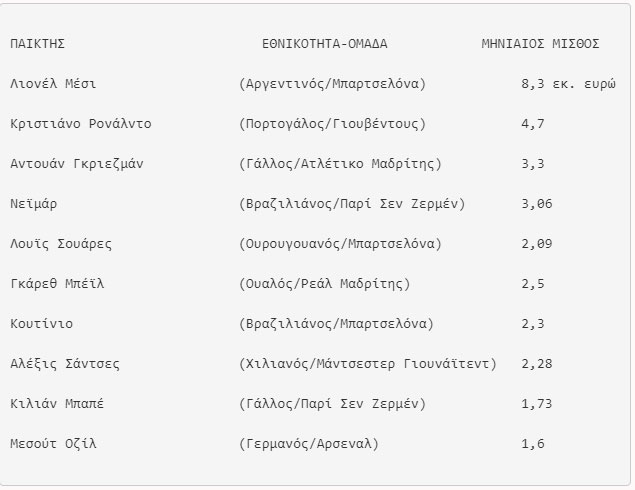Select the player name Νεϊμάρ
The width and height of the screenshot is (635, 490).
click(x=34, y=204)
